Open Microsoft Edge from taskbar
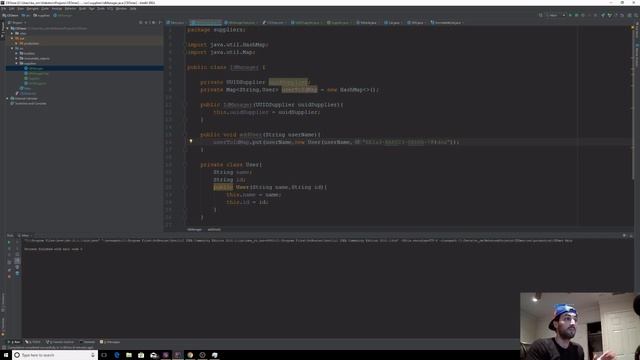640x360 pixels. [117, 355]
